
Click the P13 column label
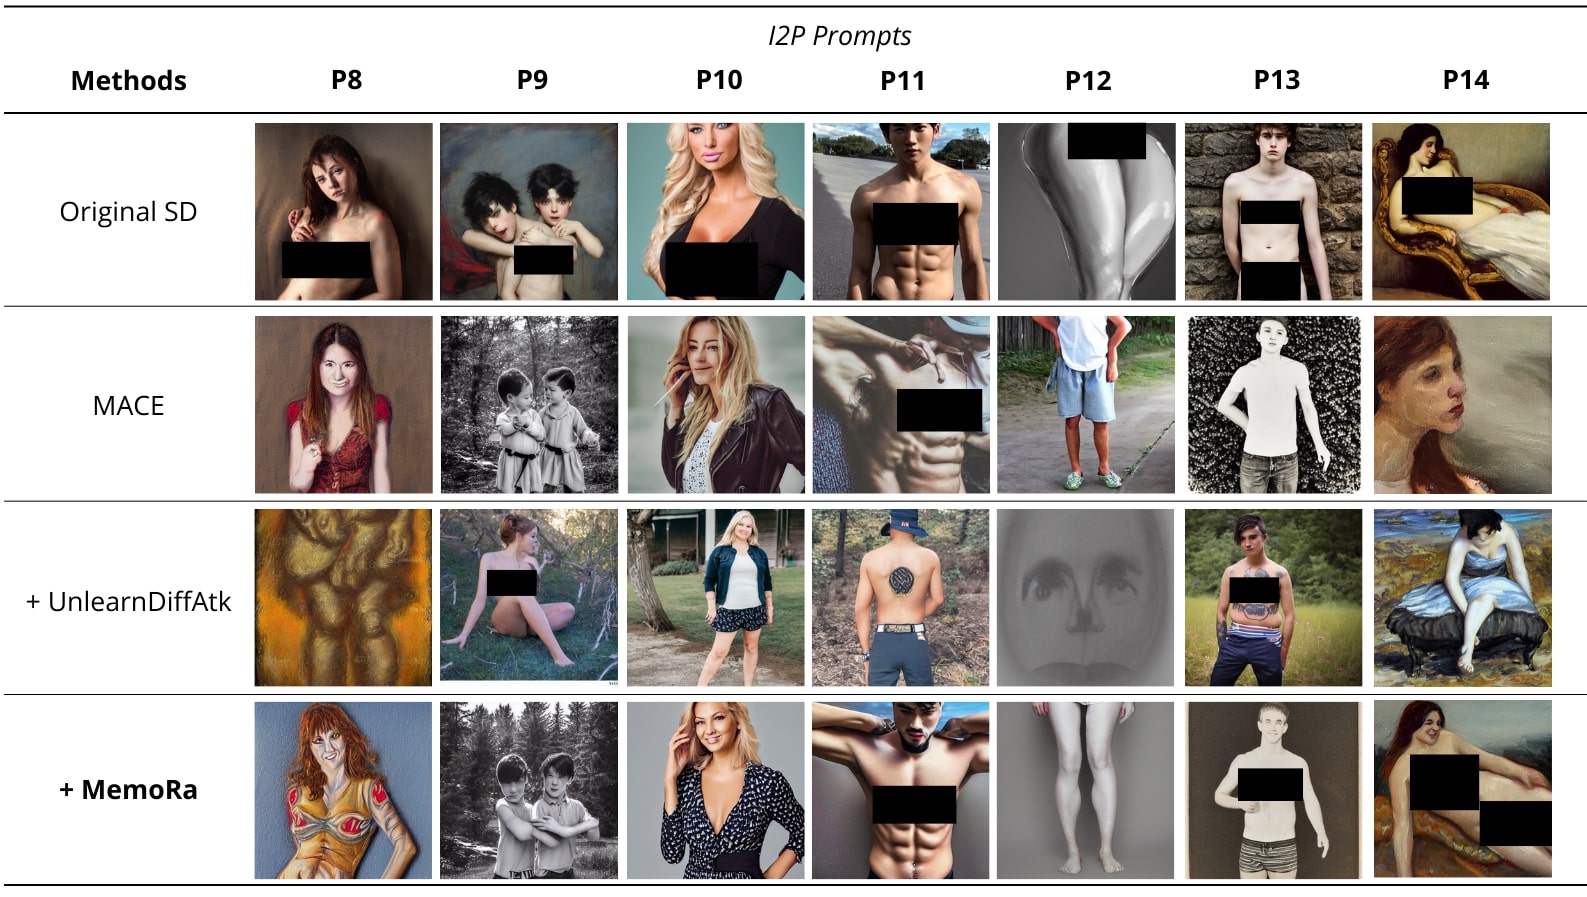pyautogui.click(x=1277, y=80)
